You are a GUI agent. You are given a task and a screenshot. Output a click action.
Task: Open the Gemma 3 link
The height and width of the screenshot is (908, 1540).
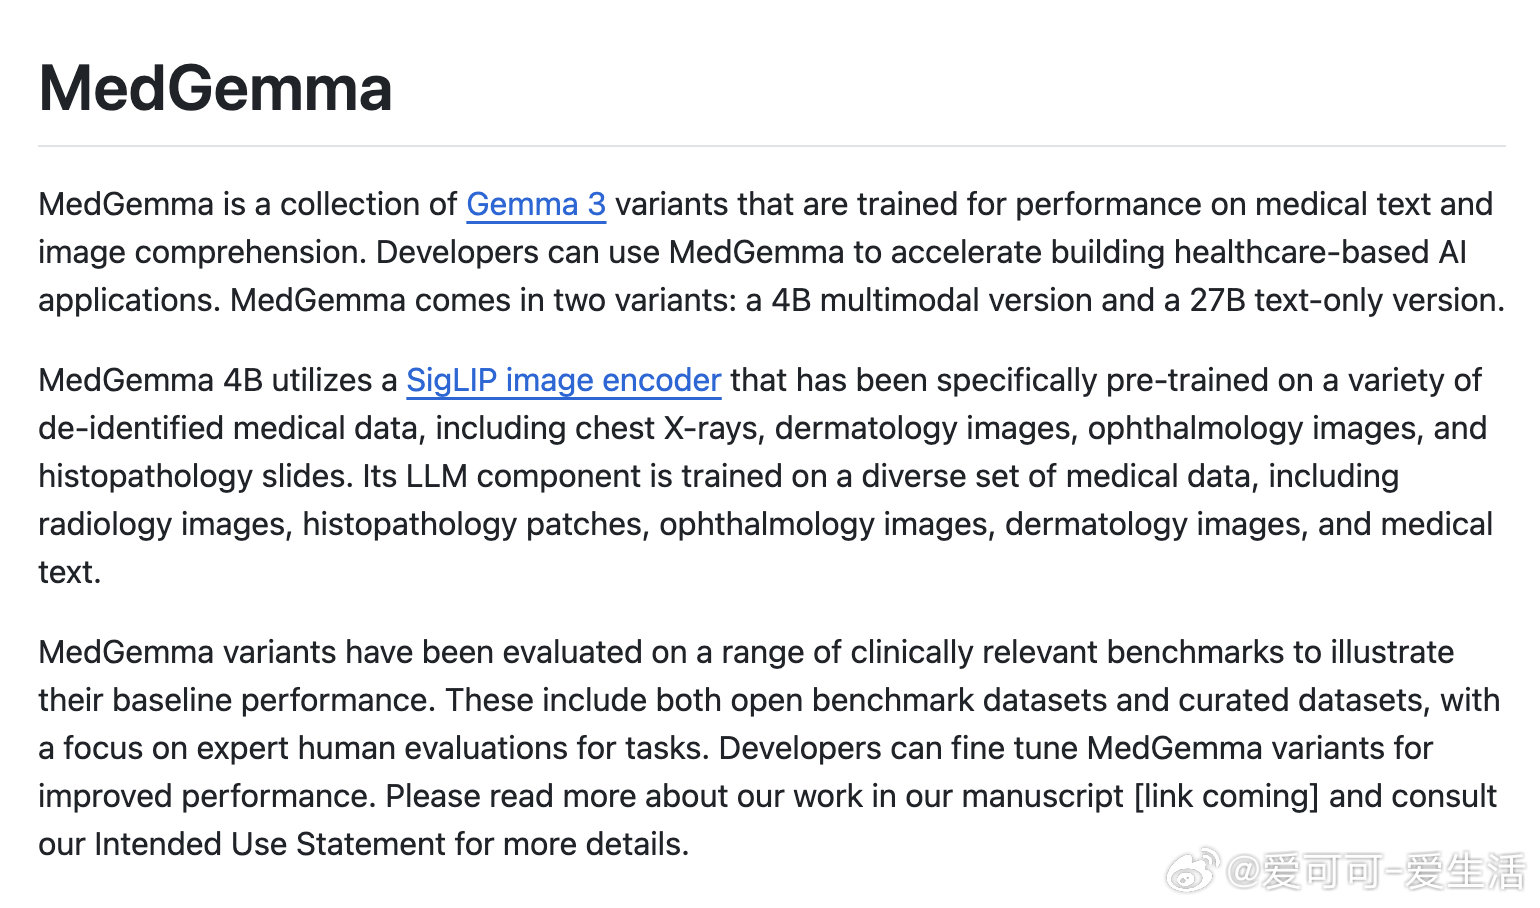(x=536, y=204)
